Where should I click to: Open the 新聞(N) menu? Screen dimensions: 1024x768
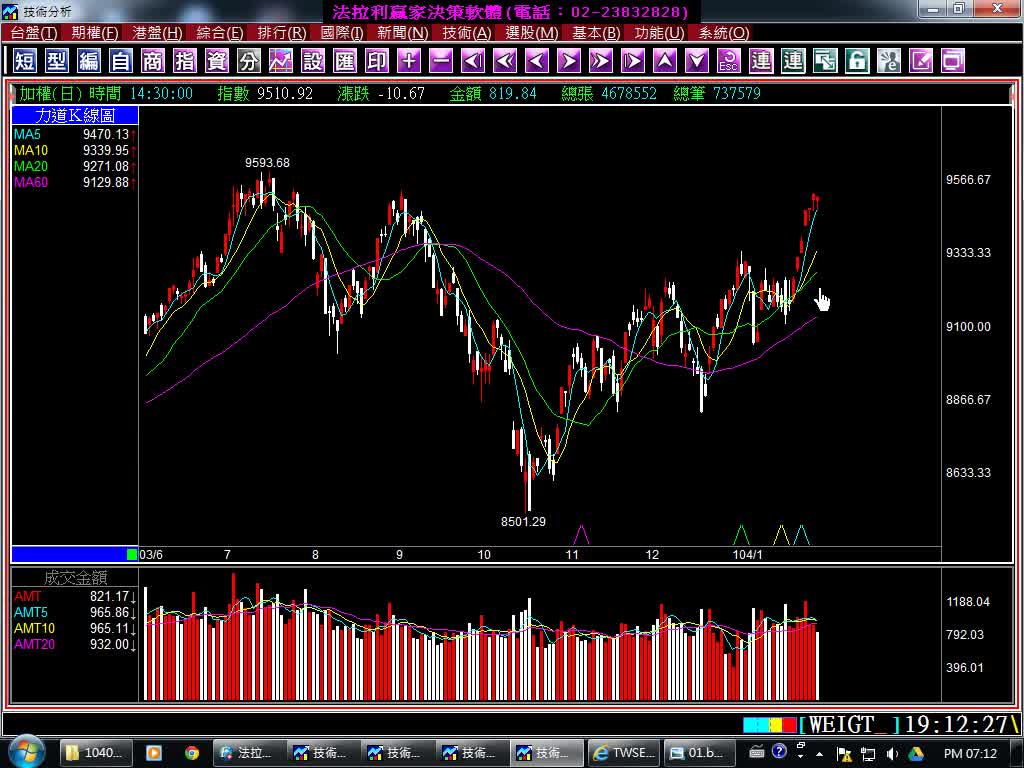coord(402,33)
